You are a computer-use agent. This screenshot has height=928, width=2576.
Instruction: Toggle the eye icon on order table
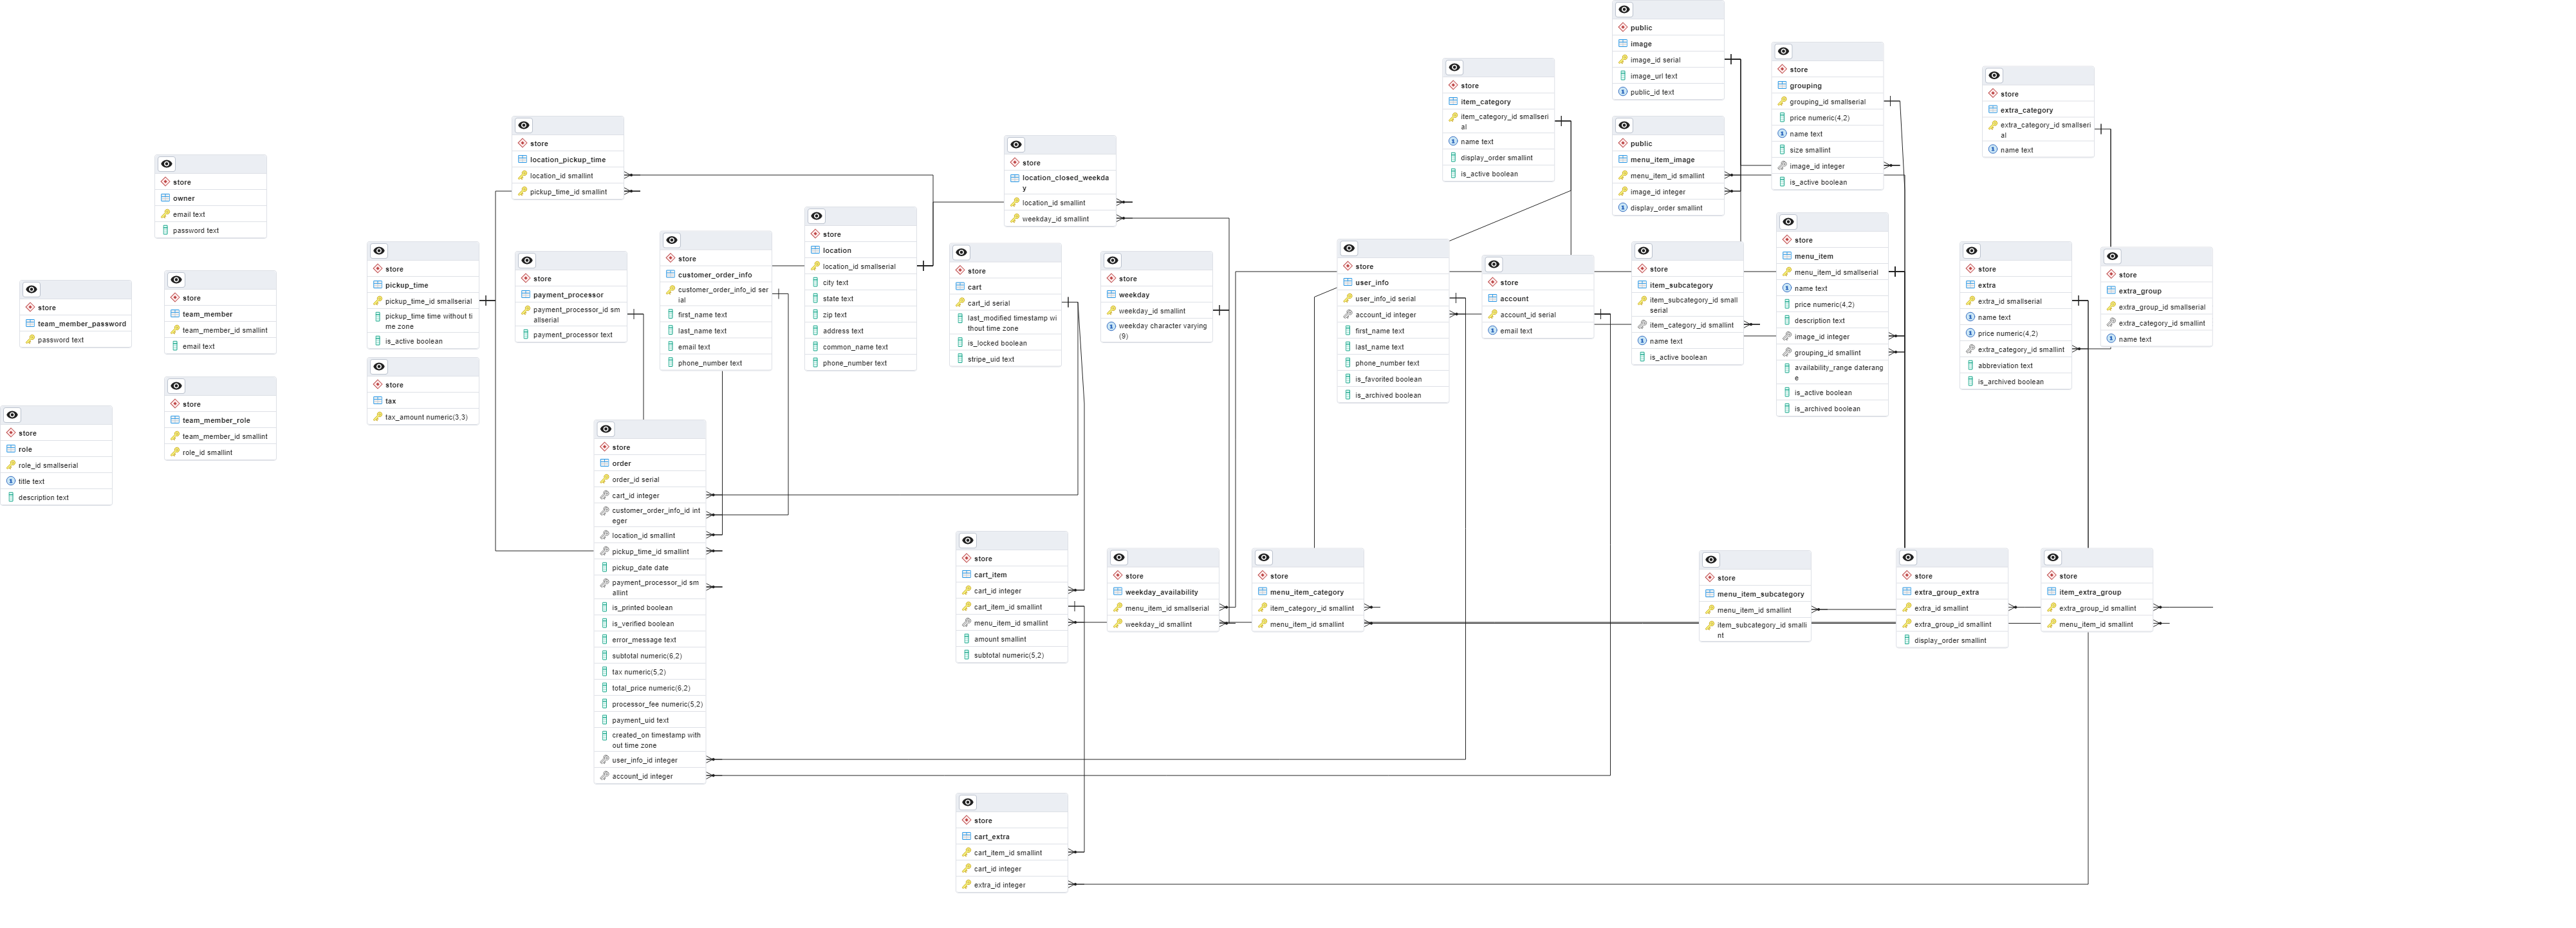606,429
